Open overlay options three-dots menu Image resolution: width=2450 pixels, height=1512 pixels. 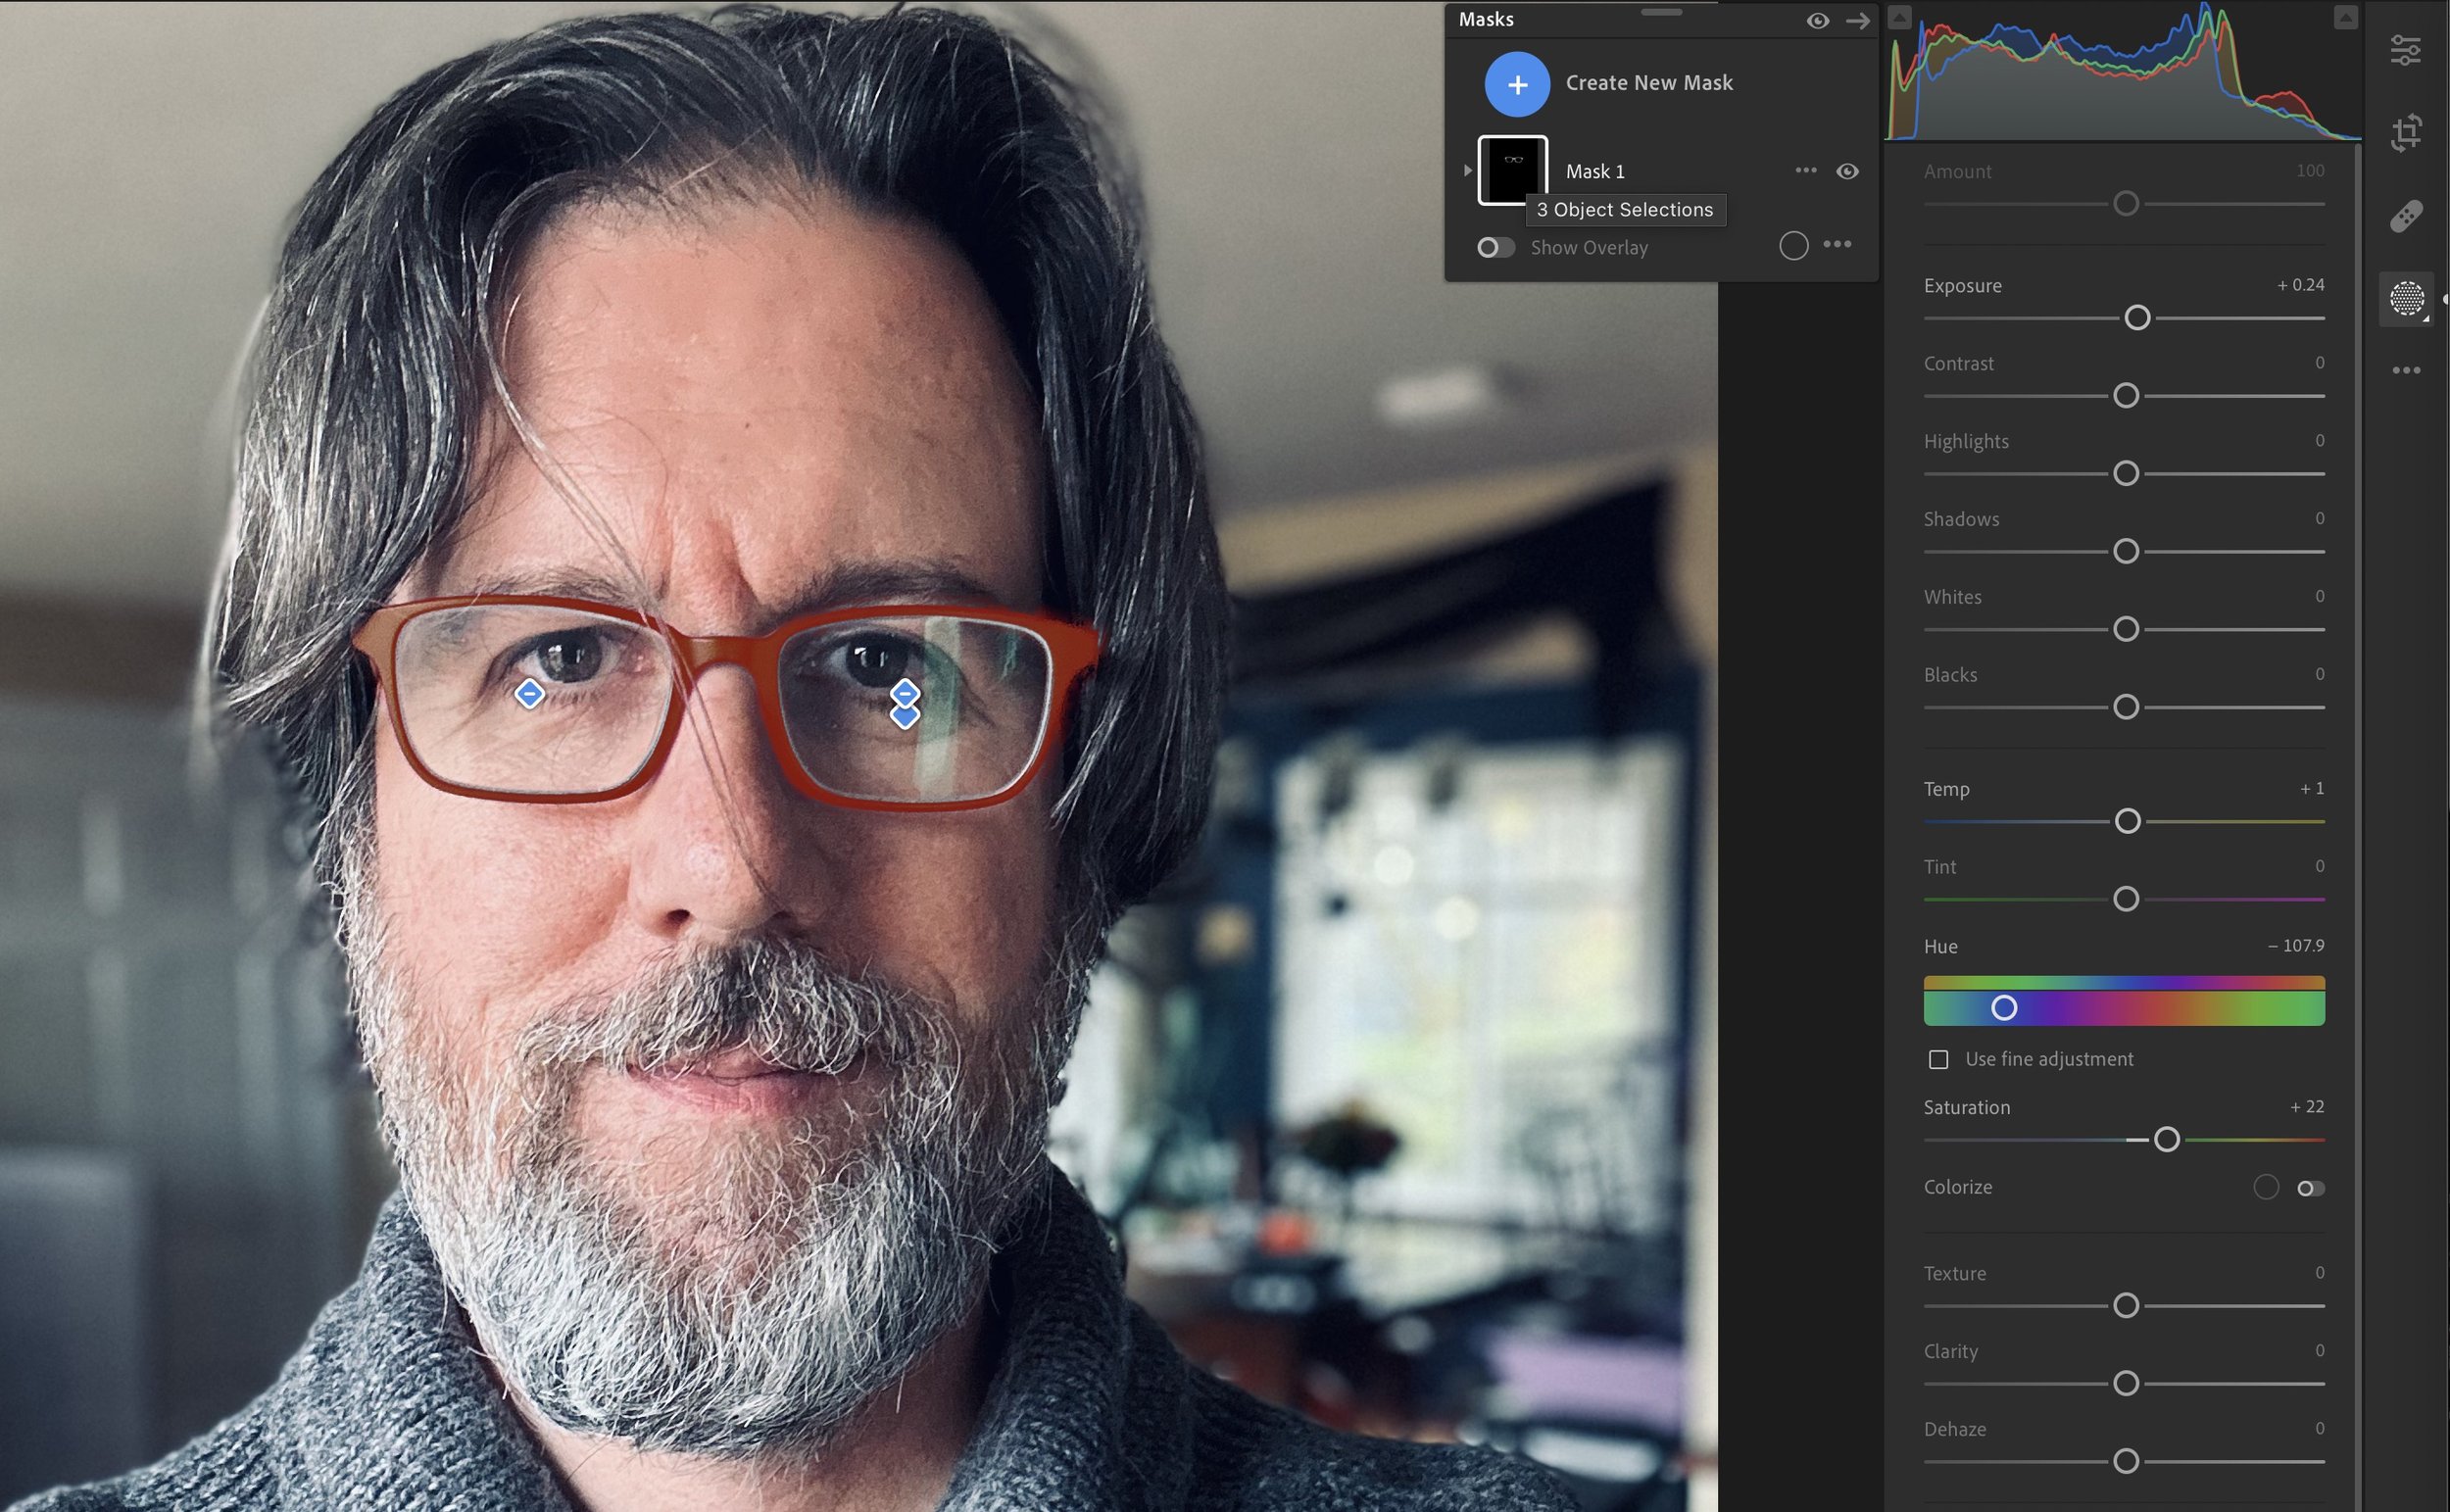tap(1838, 244)
